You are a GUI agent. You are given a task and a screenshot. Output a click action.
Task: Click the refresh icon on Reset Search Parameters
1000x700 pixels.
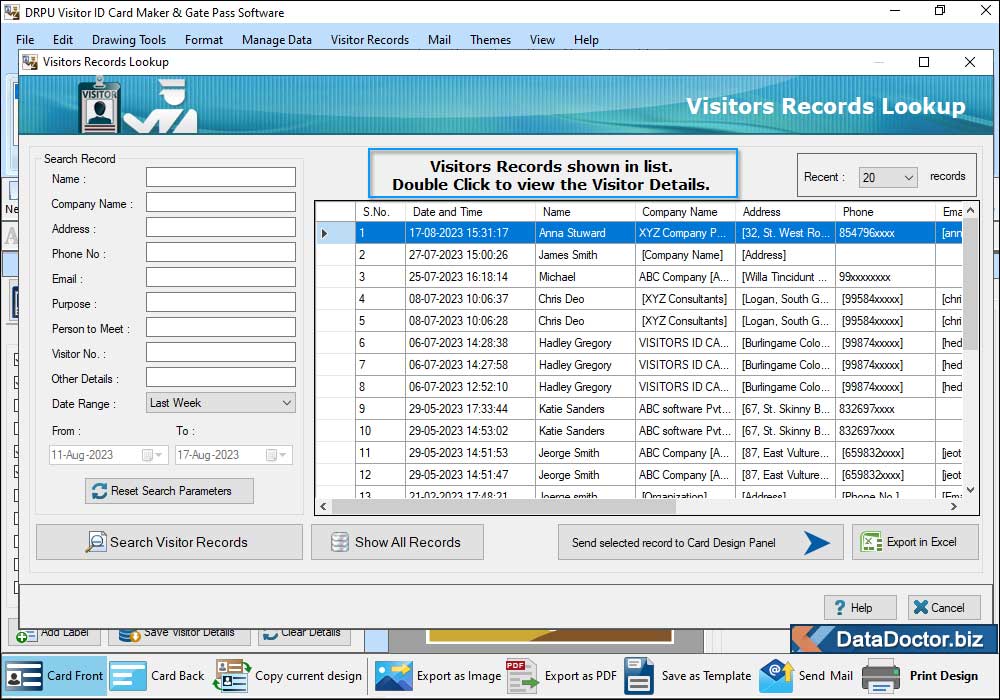[x=99, y=491]
